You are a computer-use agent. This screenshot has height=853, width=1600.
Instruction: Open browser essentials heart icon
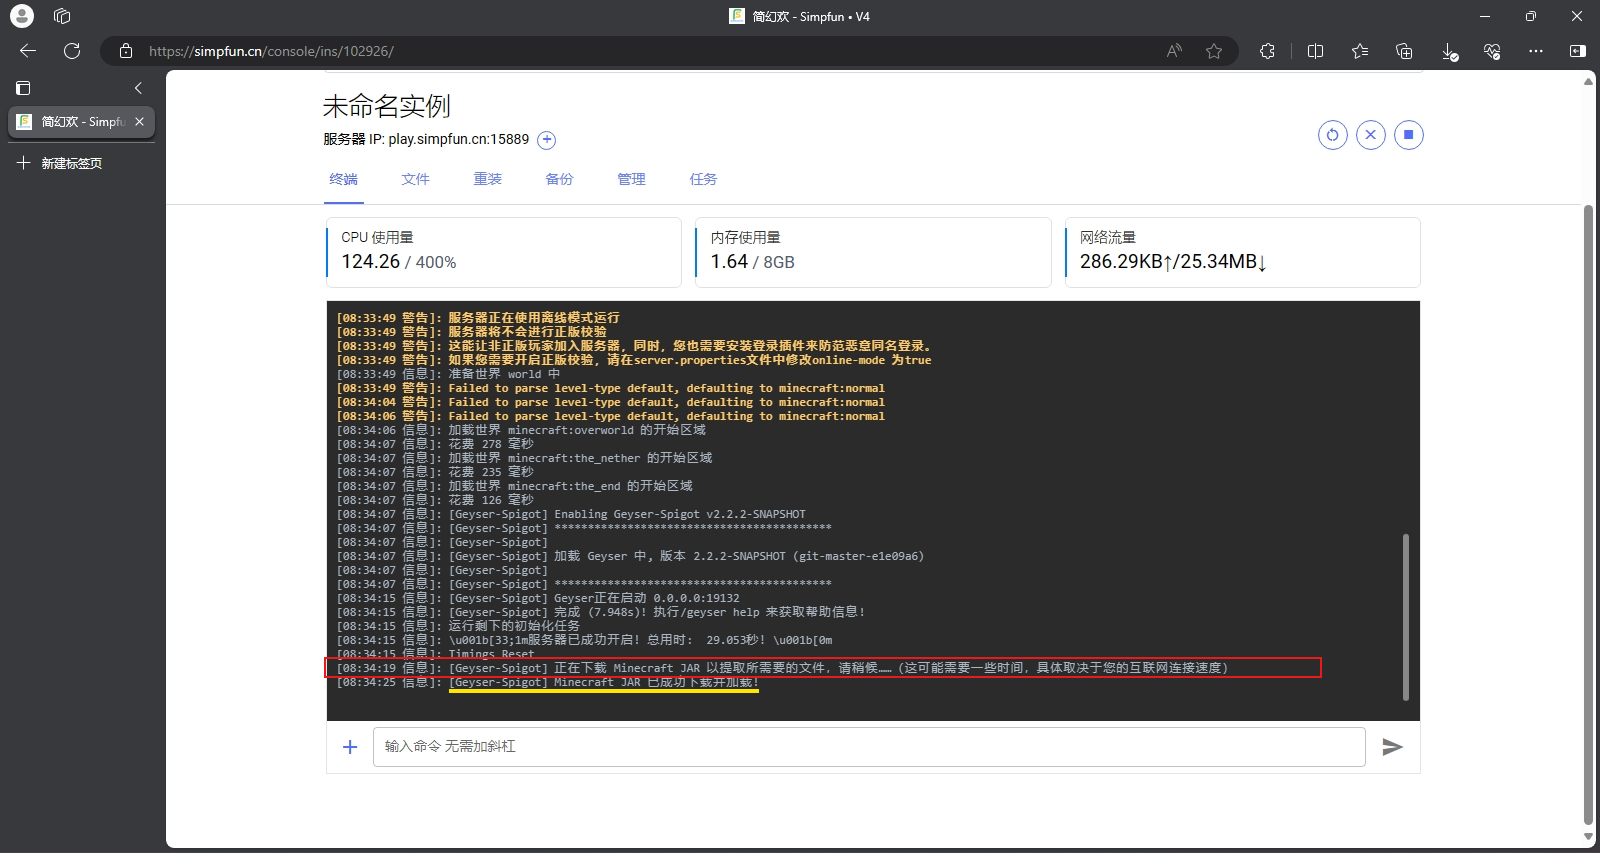(1492, 51)
